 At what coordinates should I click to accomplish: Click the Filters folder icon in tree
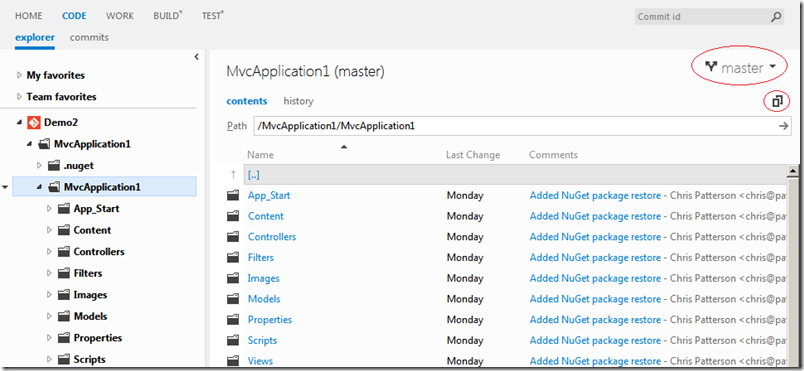[x=64, y=273]
